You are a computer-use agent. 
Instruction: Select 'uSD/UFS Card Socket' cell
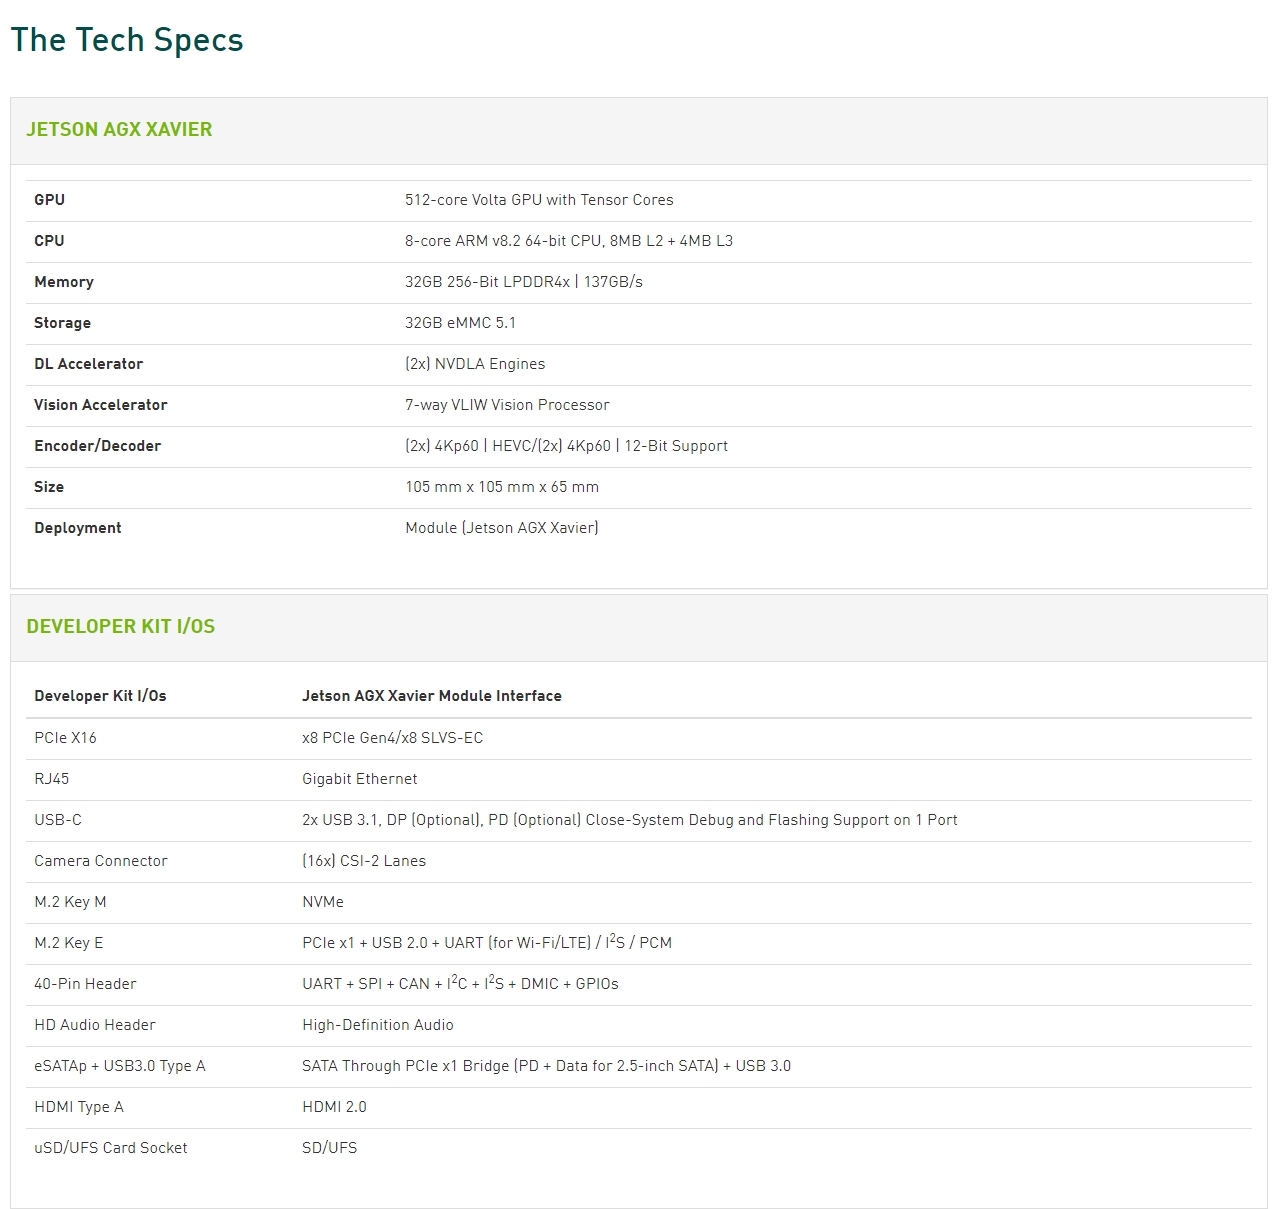(x=111, y=1148)
